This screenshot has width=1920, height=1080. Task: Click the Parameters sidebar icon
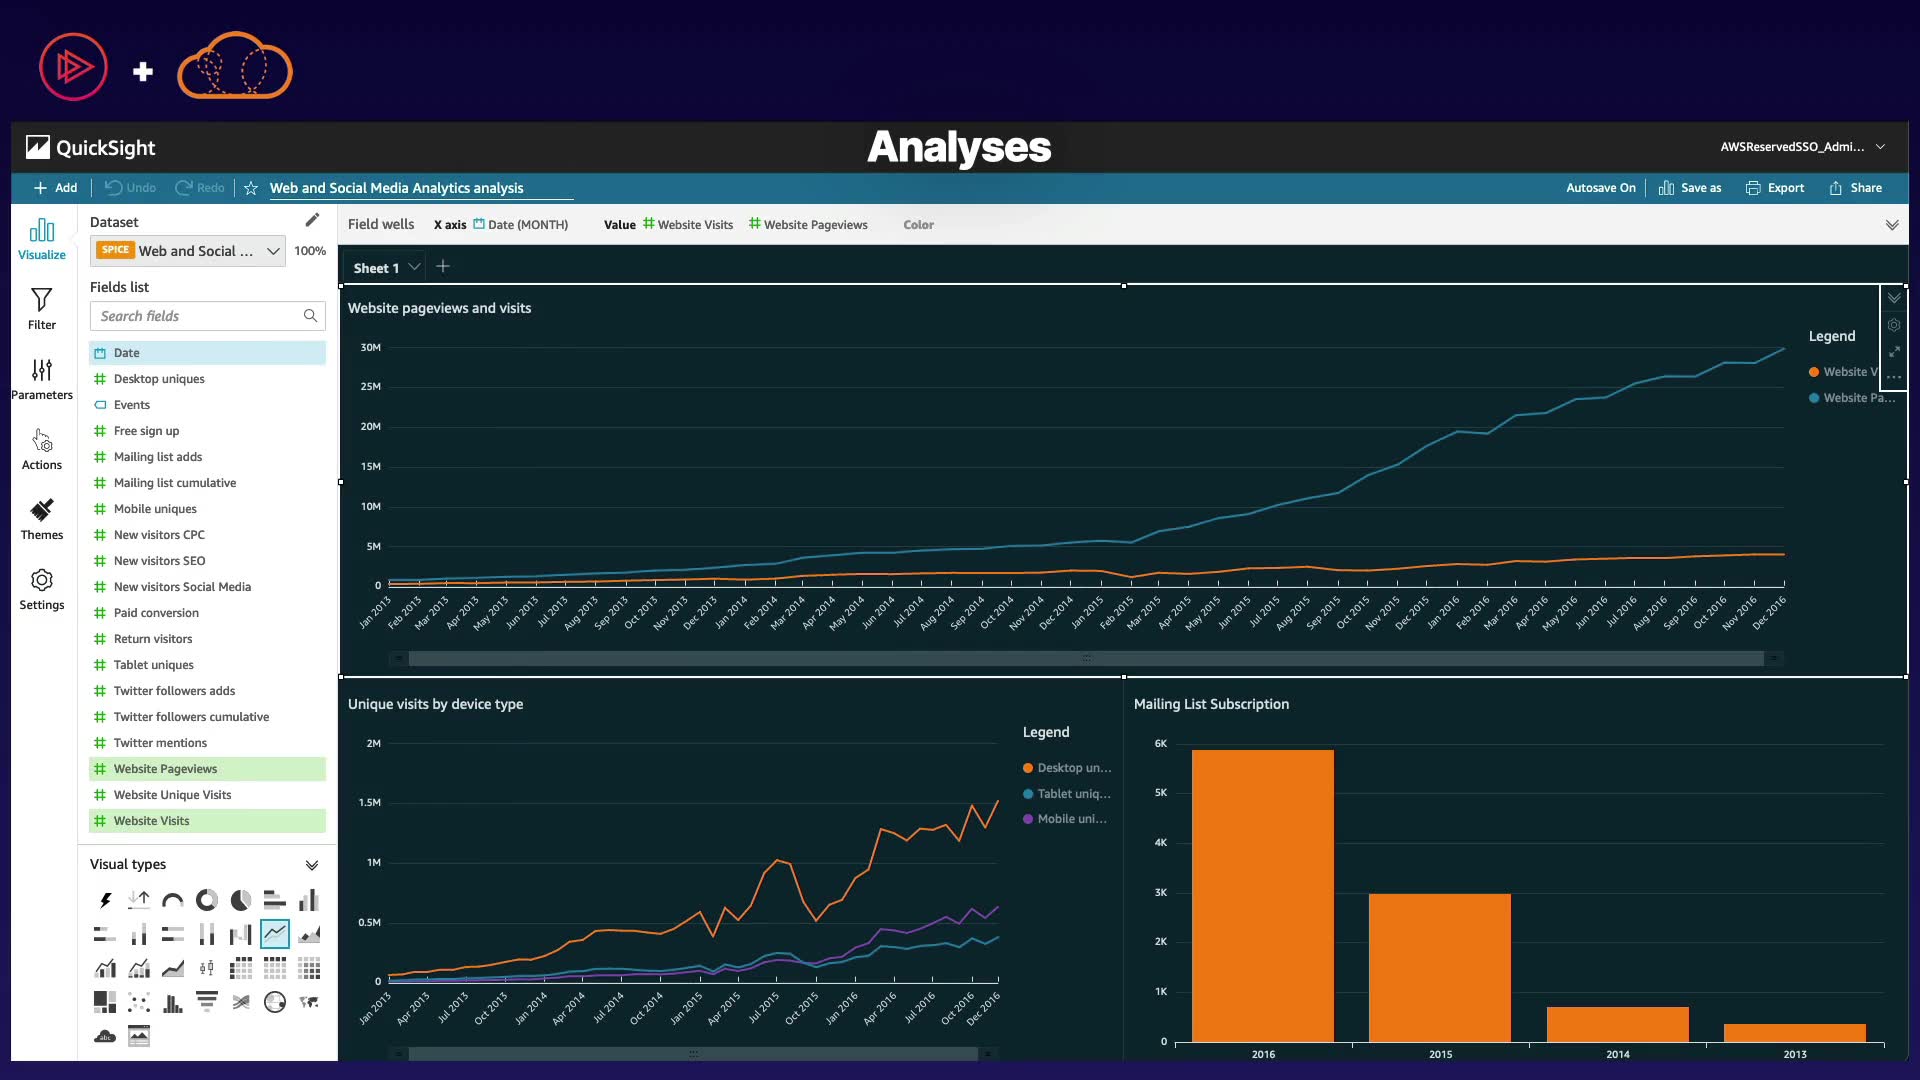41,379
